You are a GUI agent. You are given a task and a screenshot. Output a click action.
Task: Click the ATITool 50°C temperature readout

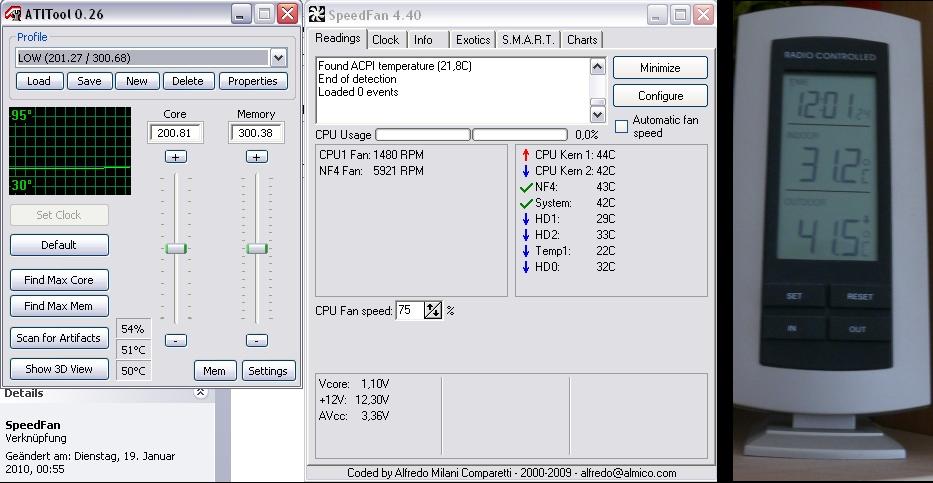click(134, 371)
